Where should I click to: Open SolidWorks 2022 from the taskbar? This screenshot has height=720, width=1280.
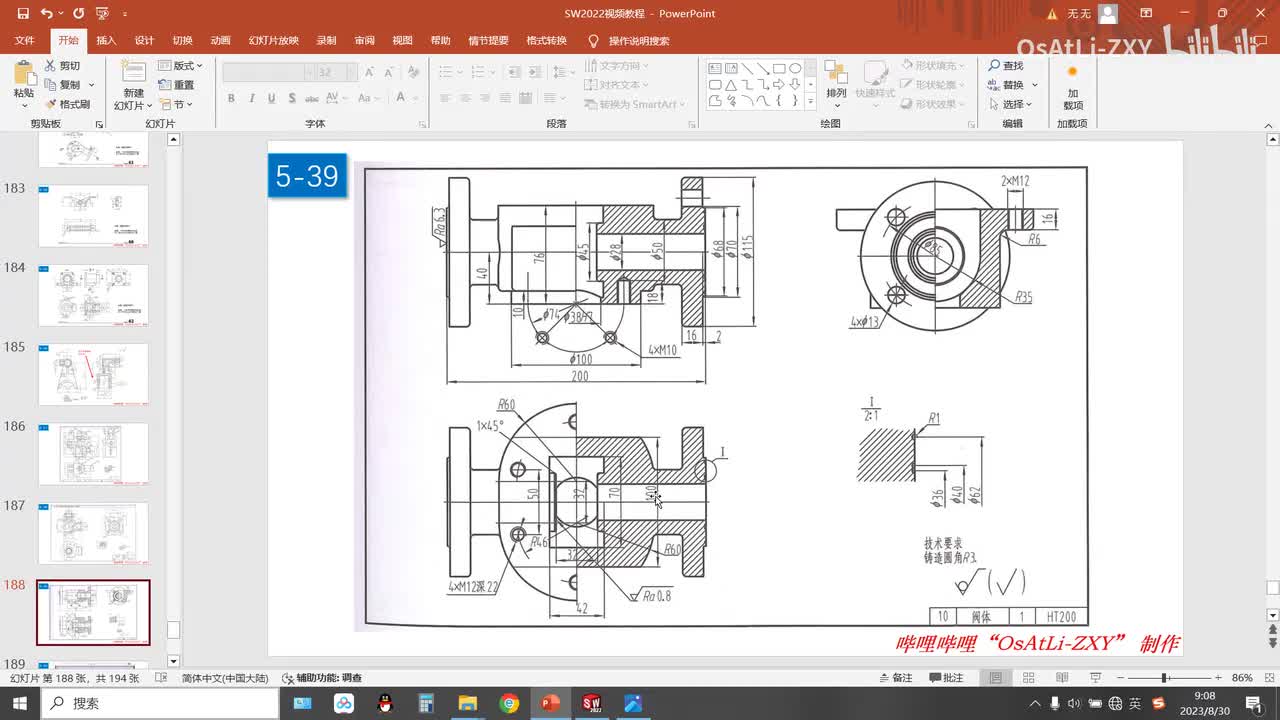591,703
